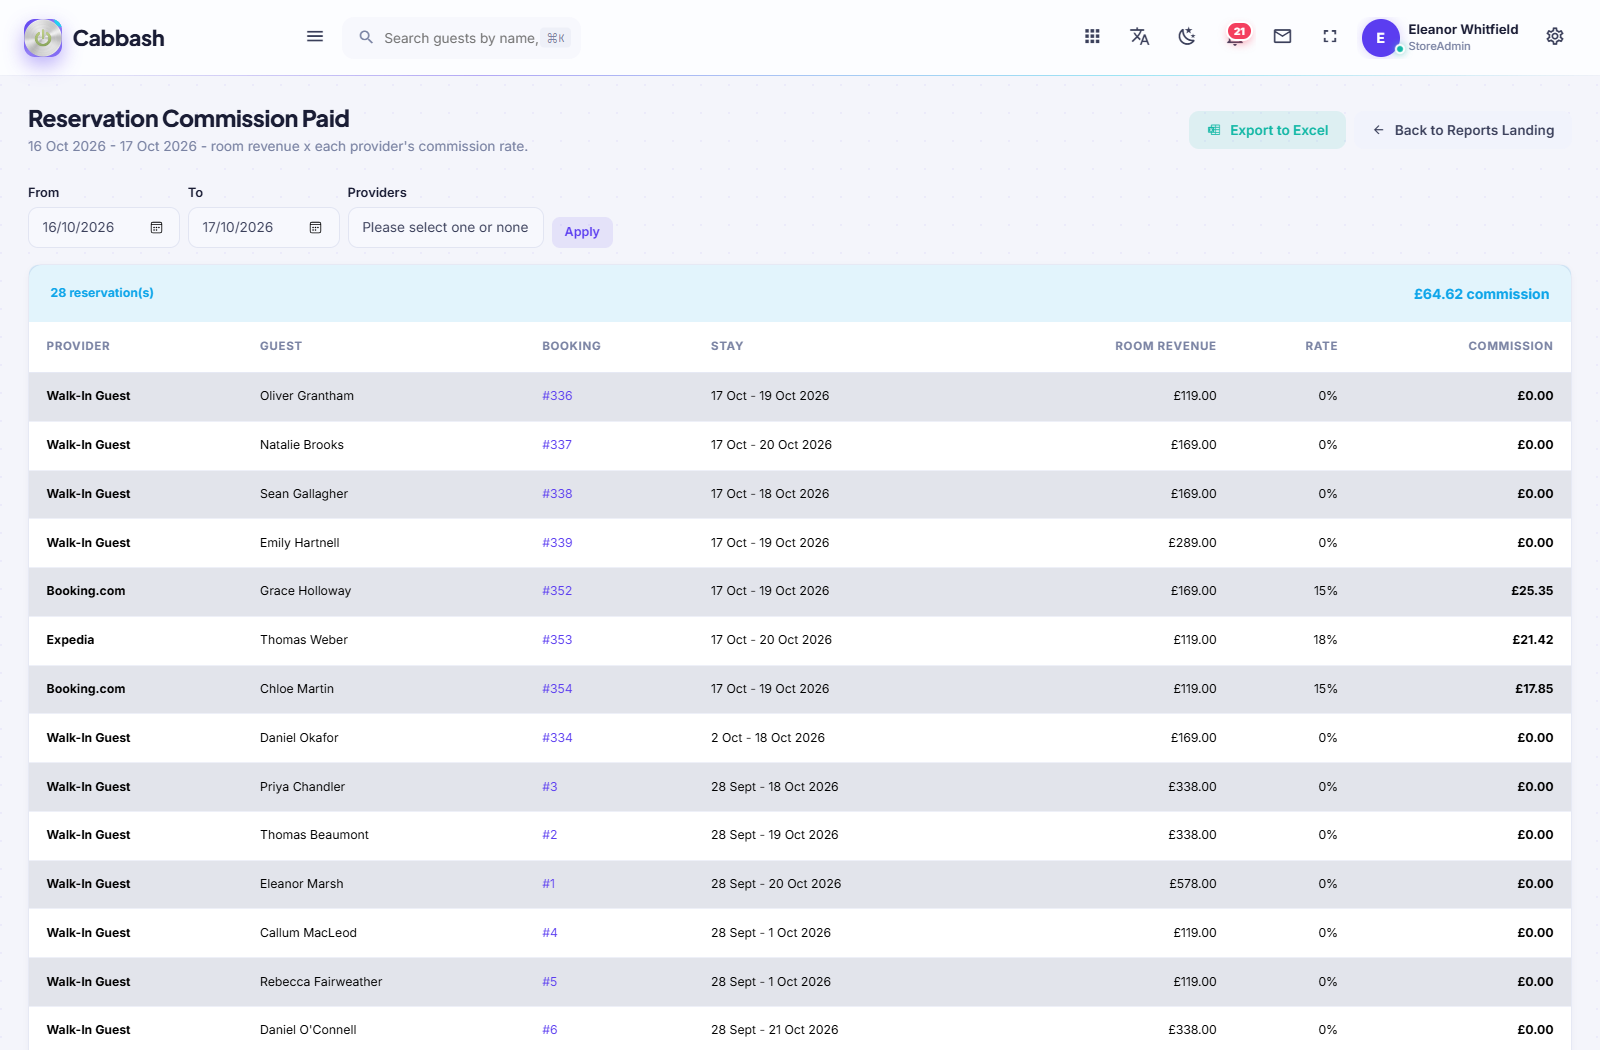Apply the report filters
This screenshot has height=1050, width=1600.
pos(582,232)
